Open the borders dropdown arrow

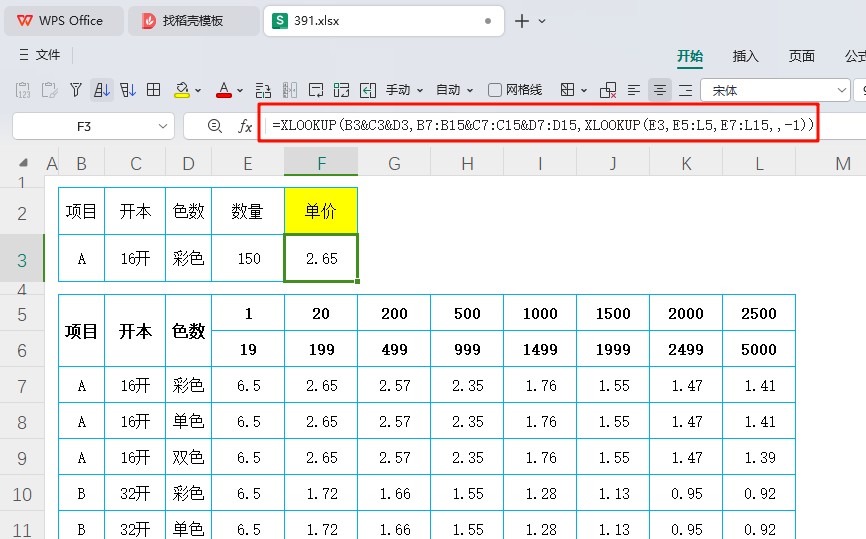pos(584,91)
